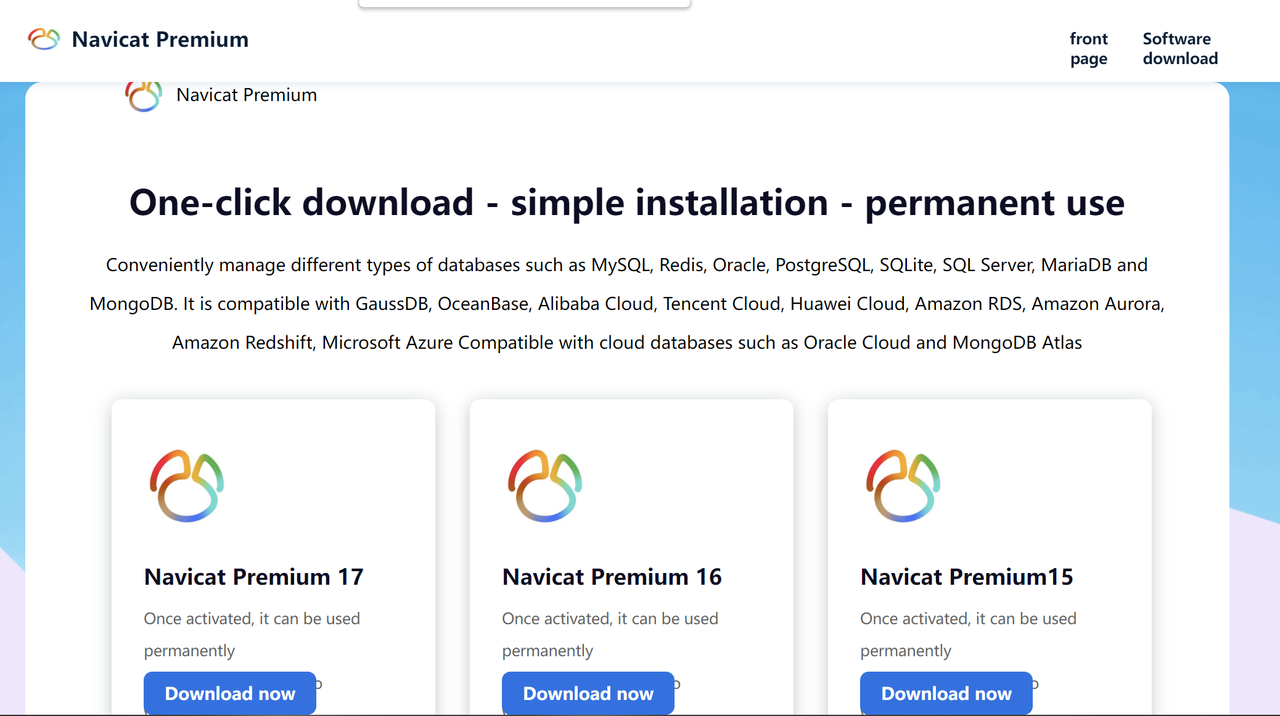
Task: Select the Navicat Premium 16 card title
Action: [612, 577]
